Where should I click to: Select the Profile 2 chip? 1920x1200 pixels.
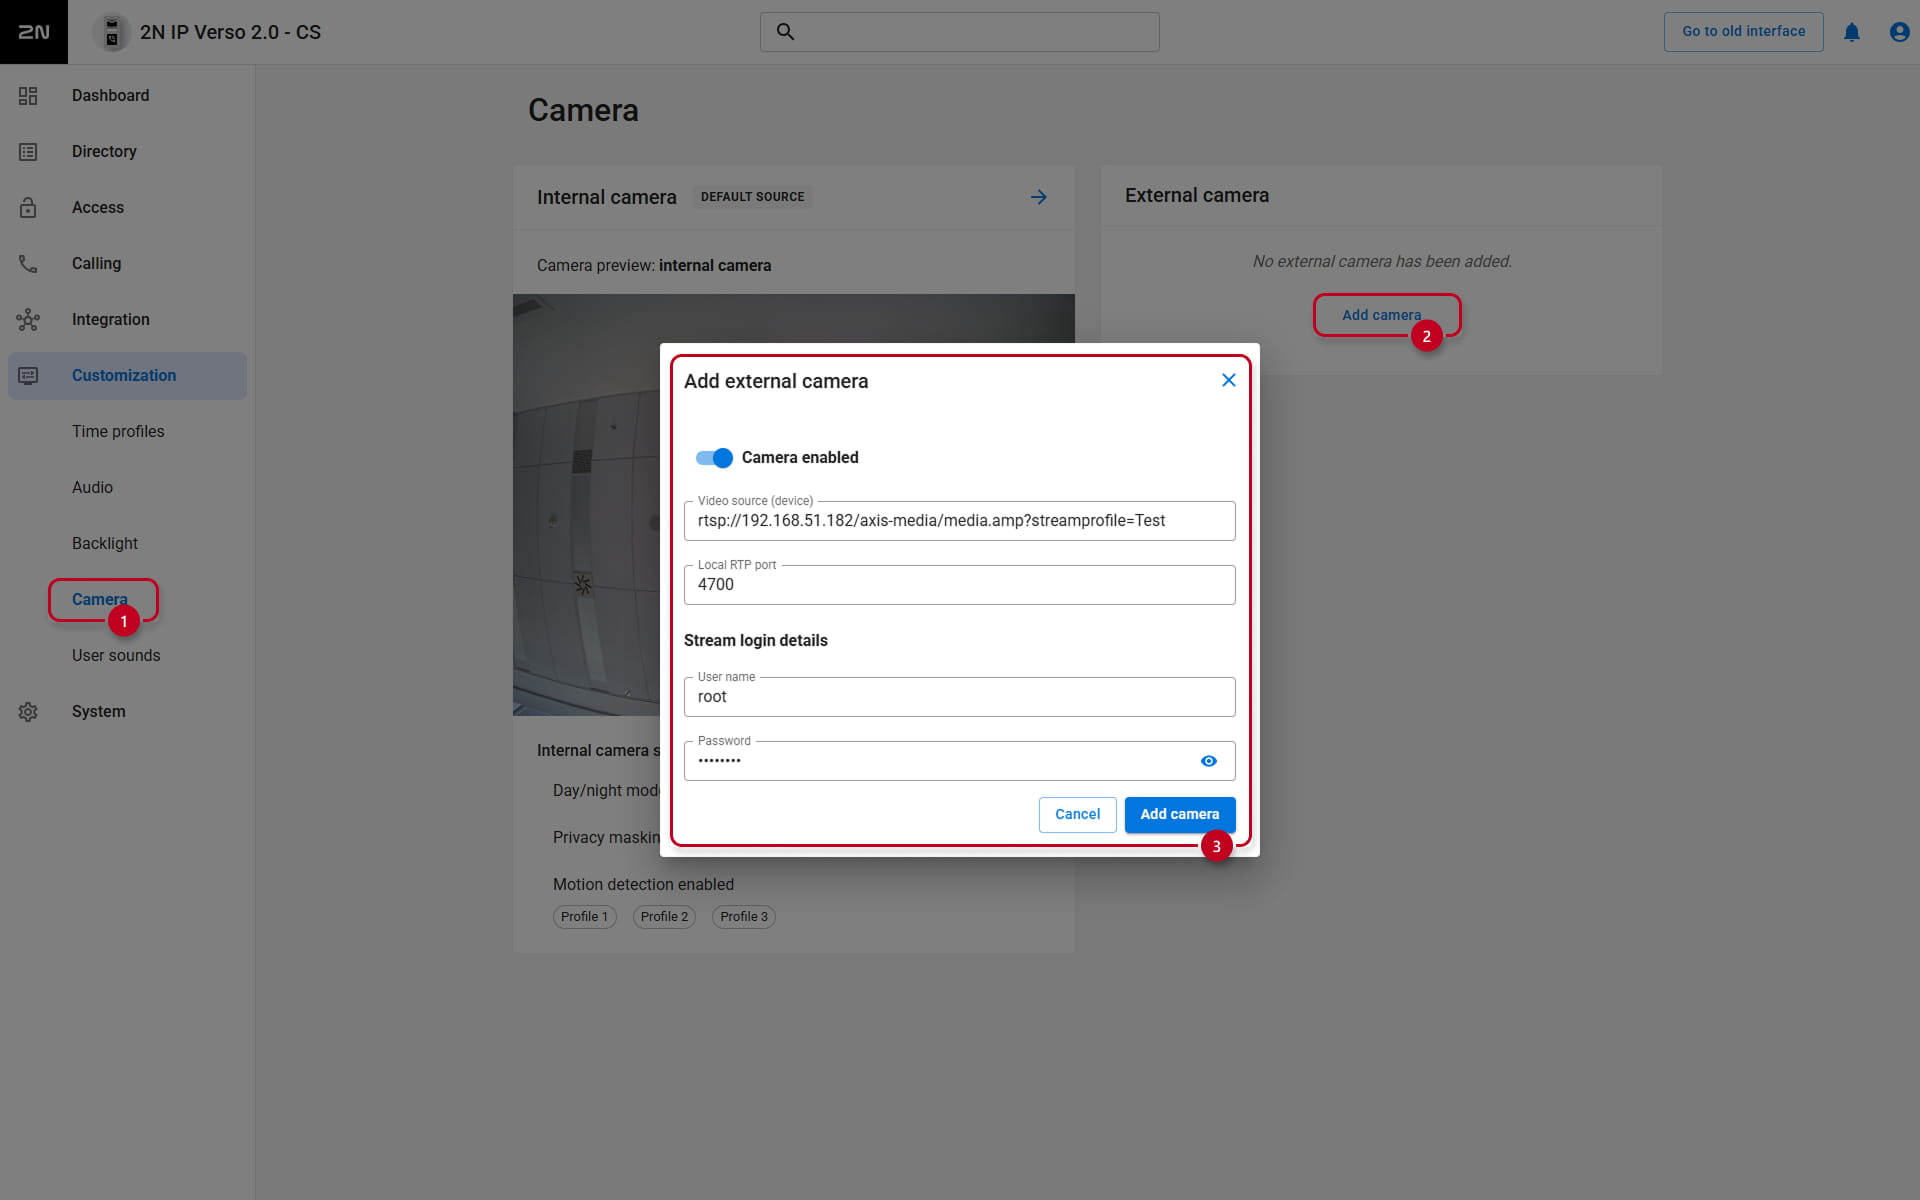pyautogui.click(x=664, y=917)
